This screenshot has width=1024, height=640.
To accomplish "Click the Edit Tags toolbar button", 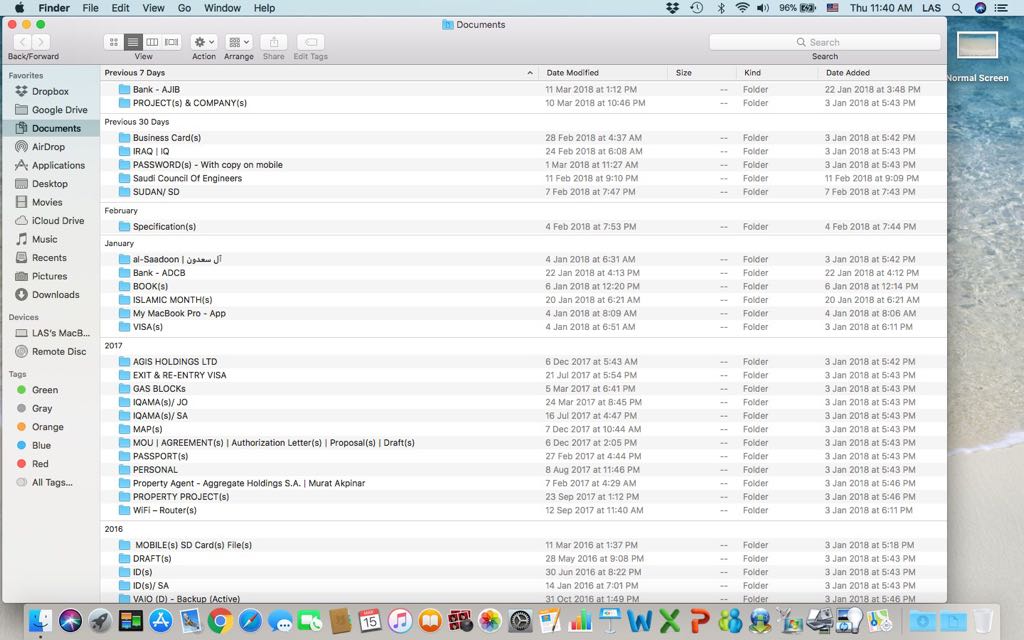I will pos(311,42).
